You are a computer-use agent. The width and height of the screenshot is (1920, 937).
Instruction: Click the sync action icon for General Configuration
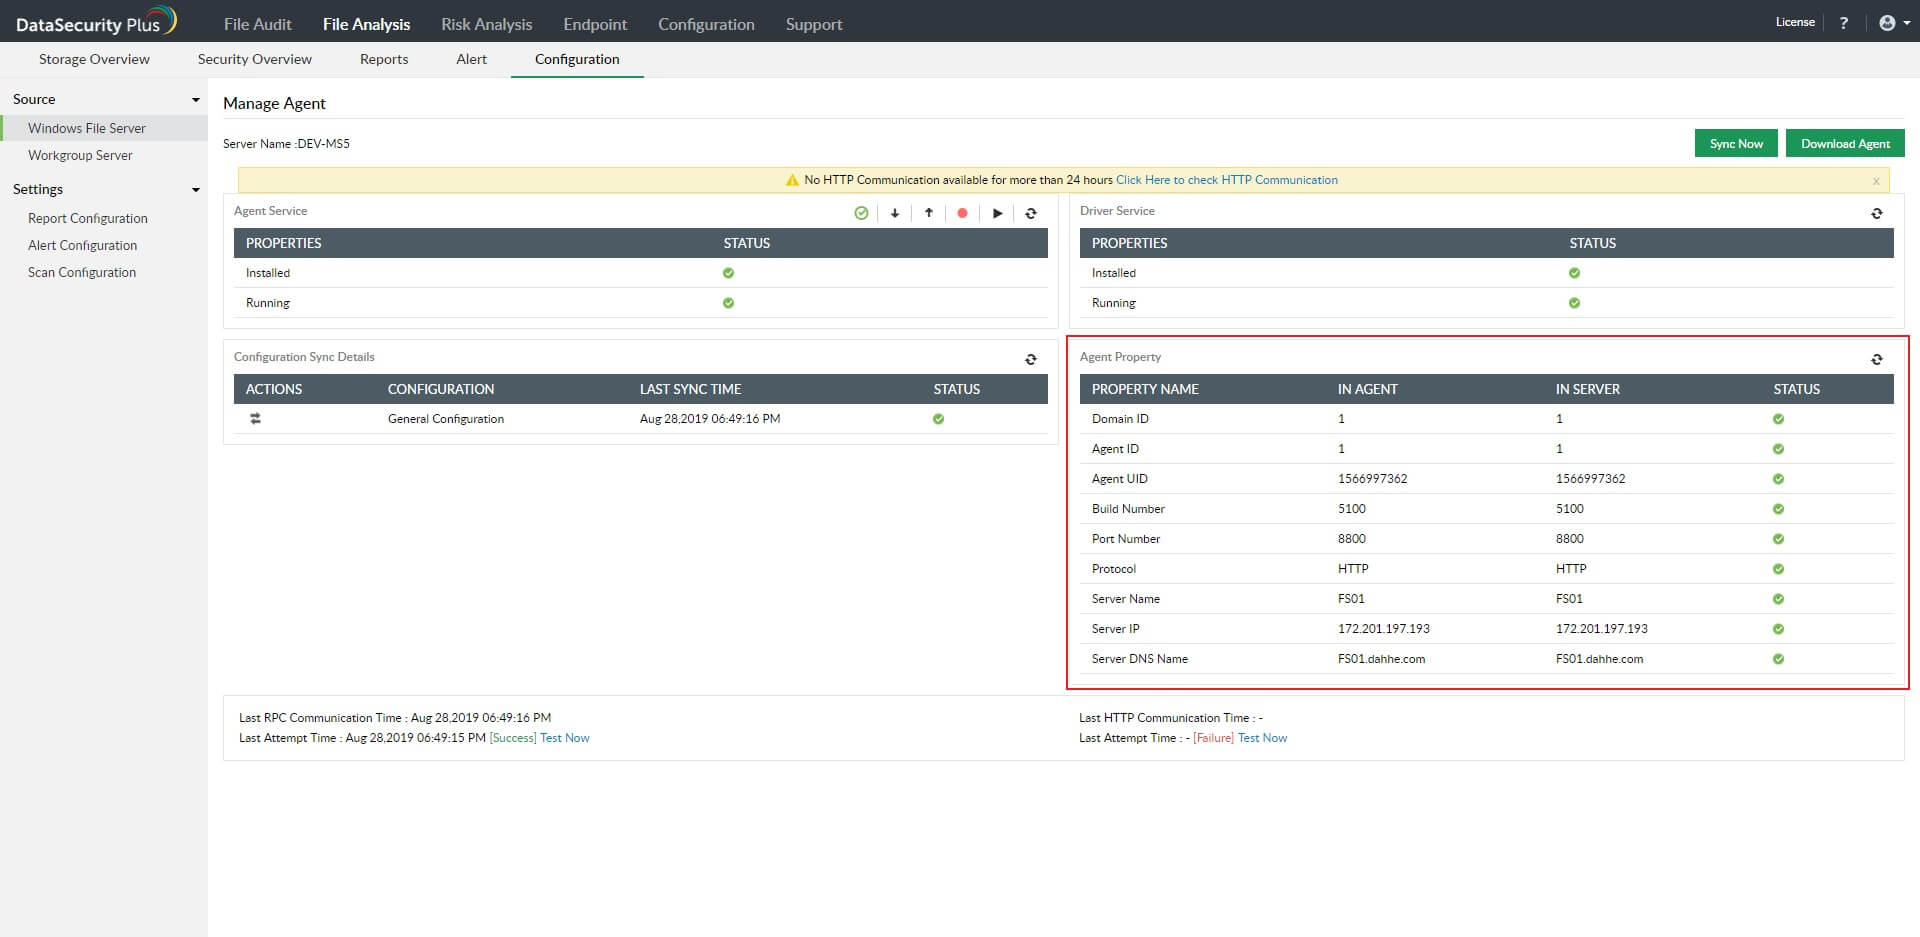[256, 419]
